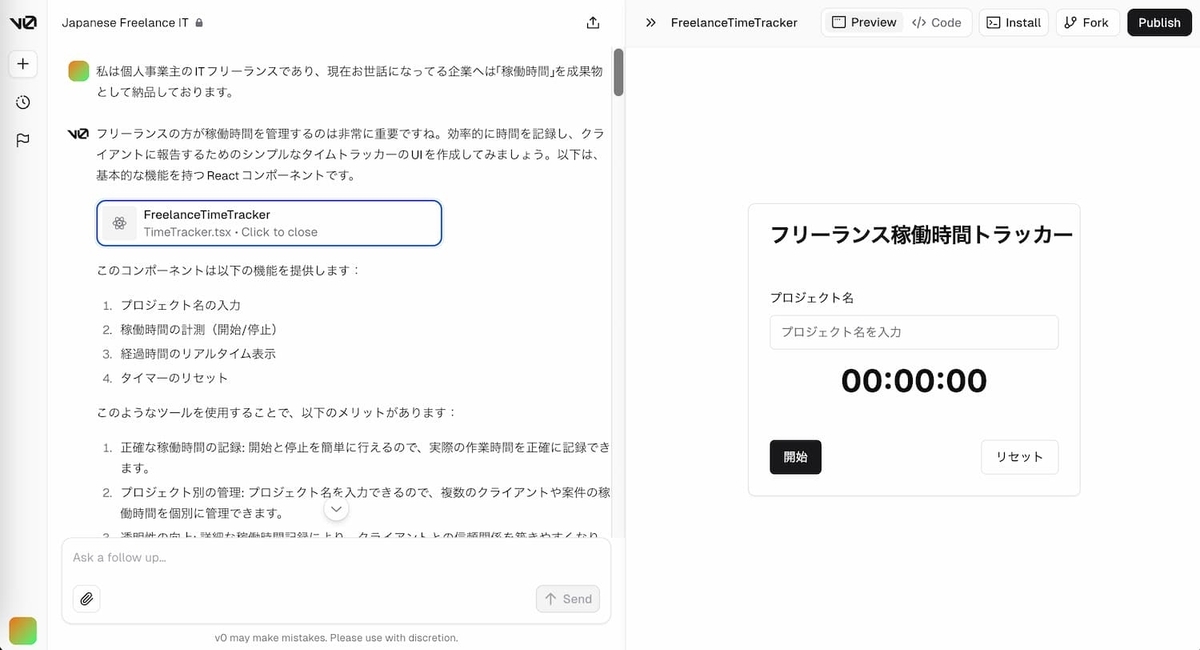Fork the FreelanceTimeTracker project
Viewport: 1200px width, 650px height.
pyautogui.click(x=1087, y=21)
